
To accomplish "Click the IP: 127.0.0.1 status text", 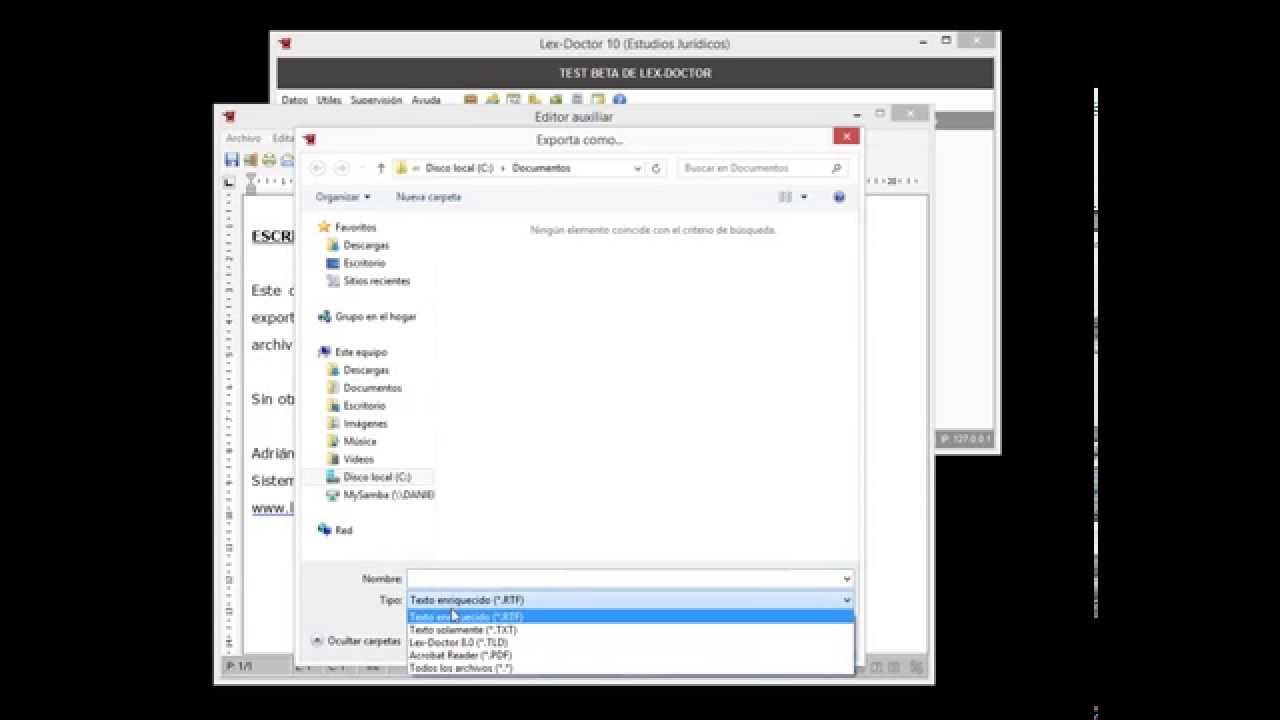I will [x=965, y=439].
